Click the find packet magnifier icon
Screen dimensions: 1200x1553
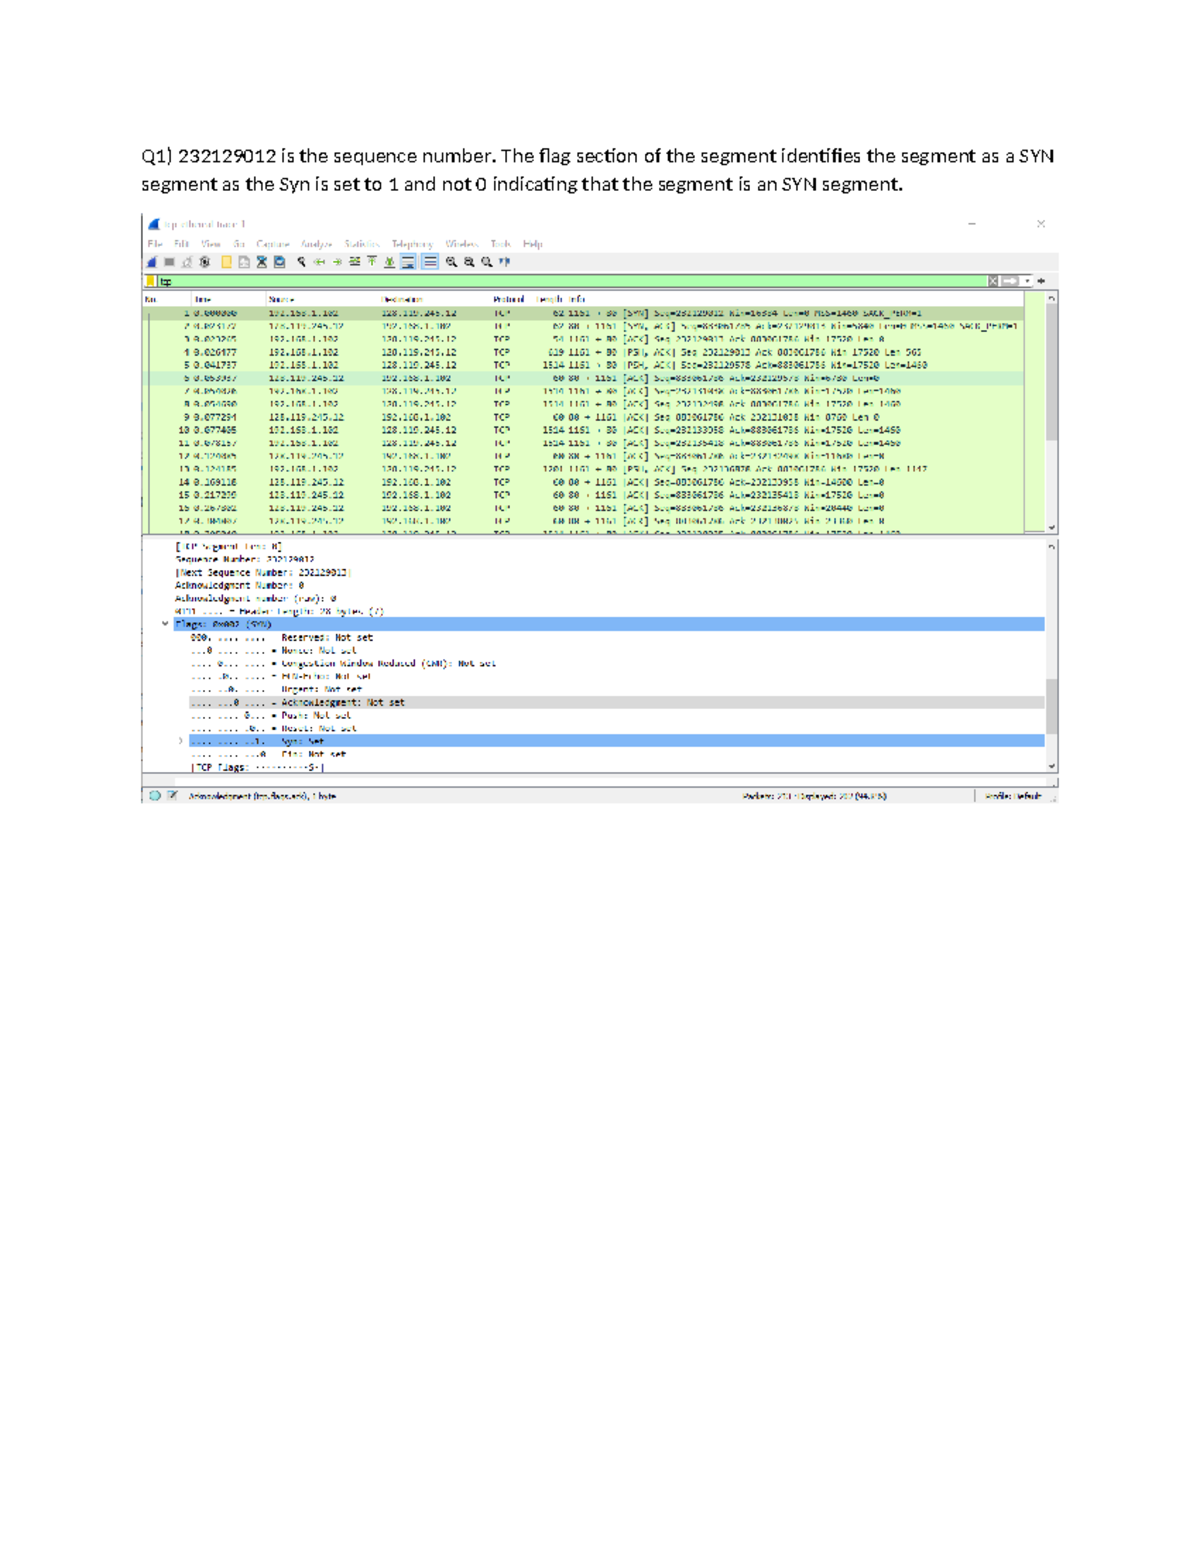point(301,262)
